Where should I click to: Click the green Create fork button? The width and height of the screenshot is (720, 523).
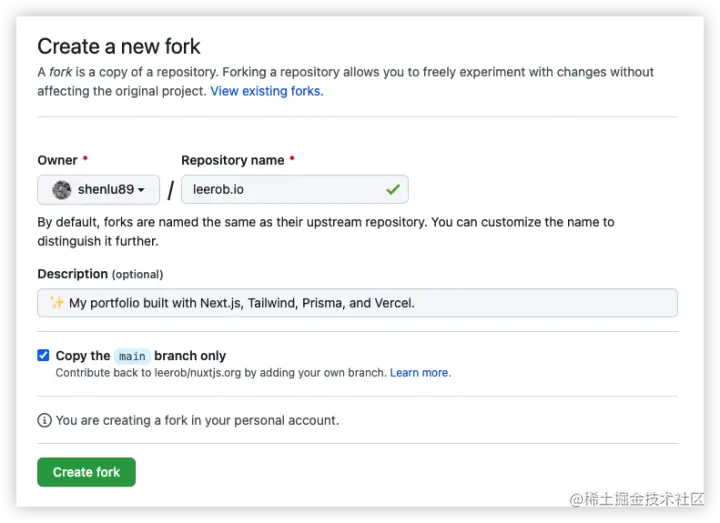point(86,472)
